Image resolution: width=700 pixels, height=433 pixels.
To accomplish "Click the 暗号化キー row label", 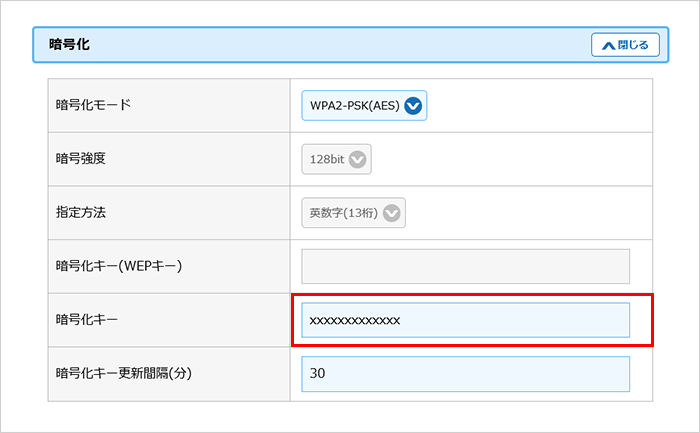I will pos(86,320).
